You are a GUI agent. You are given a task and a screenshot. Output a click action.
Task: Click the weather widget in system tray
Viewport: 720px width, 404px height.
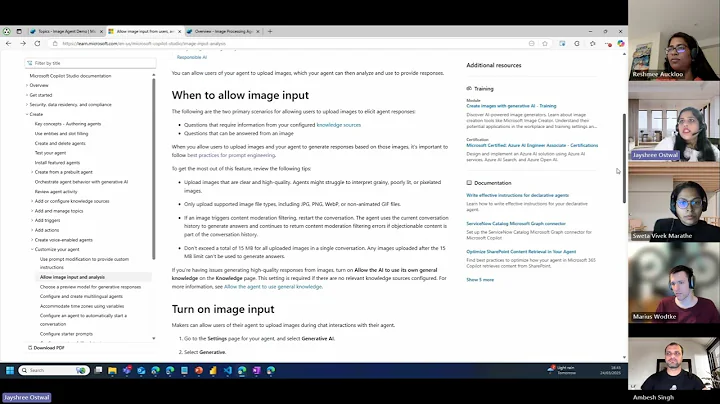(562, 370)
